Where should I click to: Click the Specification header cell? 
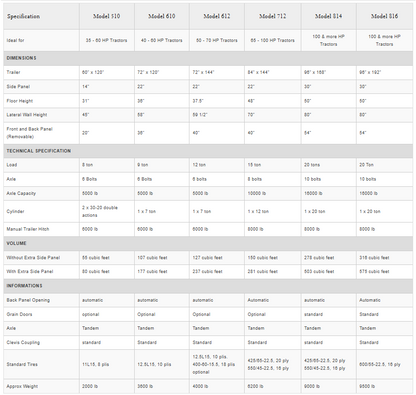(41, 16)
